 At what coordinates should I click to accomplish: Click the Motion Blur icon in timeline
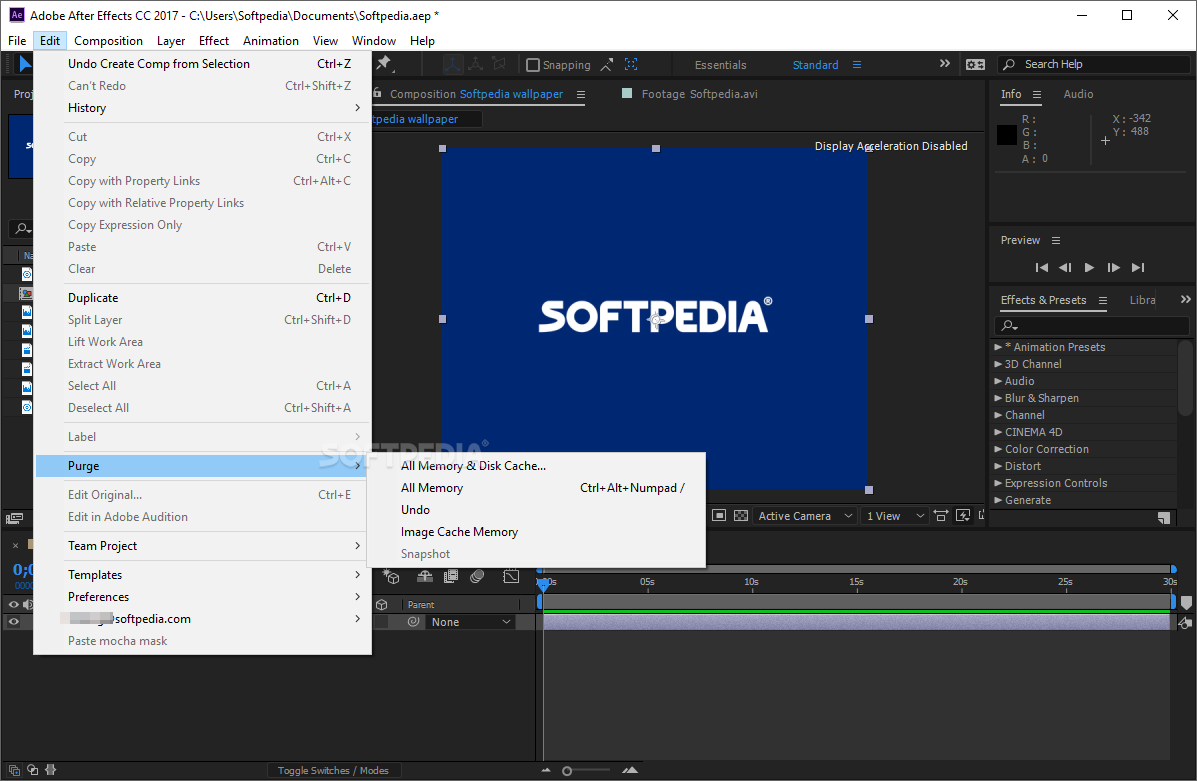pos(477,577)
